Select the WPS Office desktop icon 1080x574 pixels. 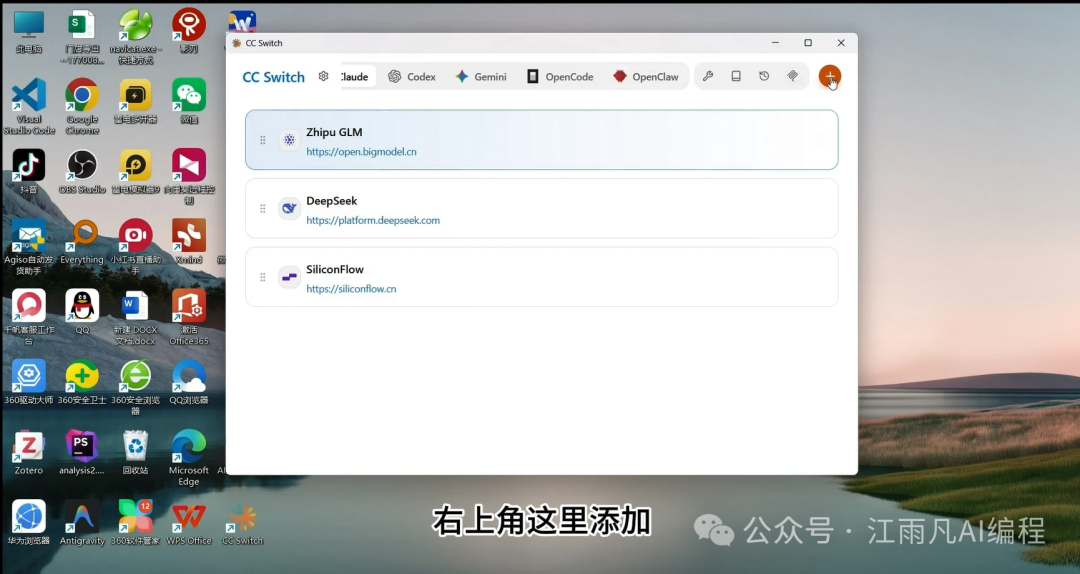pos(189,522)
